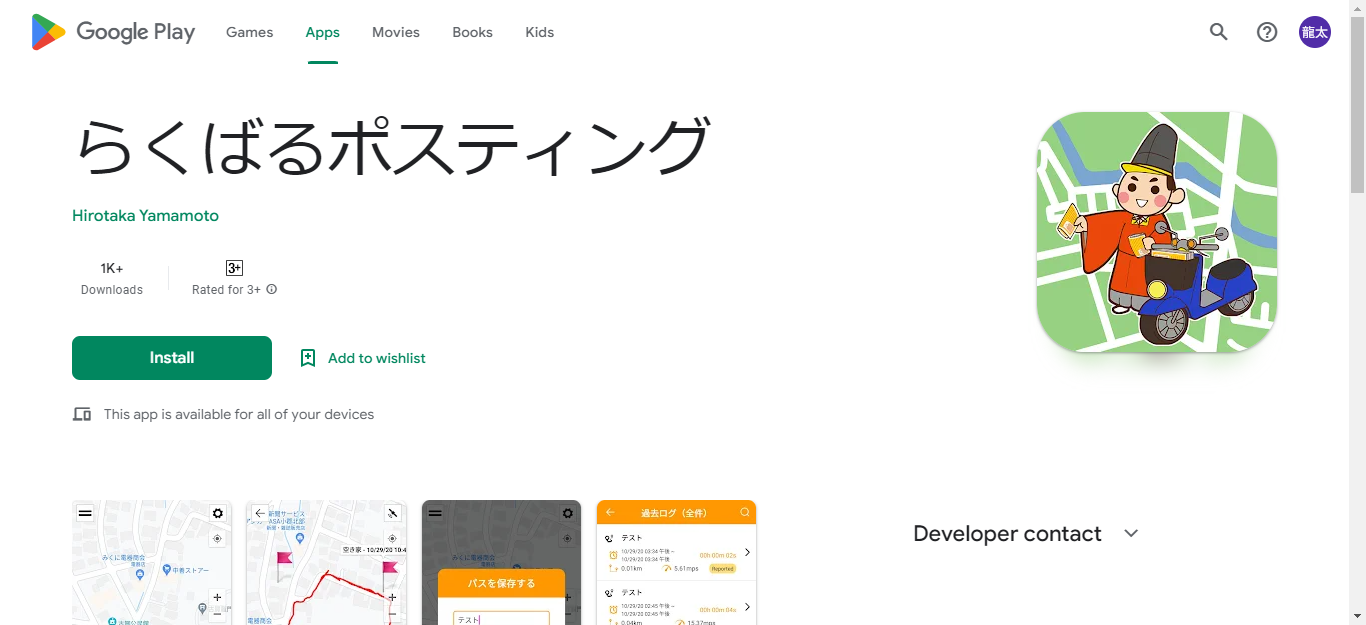Click the Rated for 3+ info icon
This screenshot has height=625, width=1366.
coord(272,290)
